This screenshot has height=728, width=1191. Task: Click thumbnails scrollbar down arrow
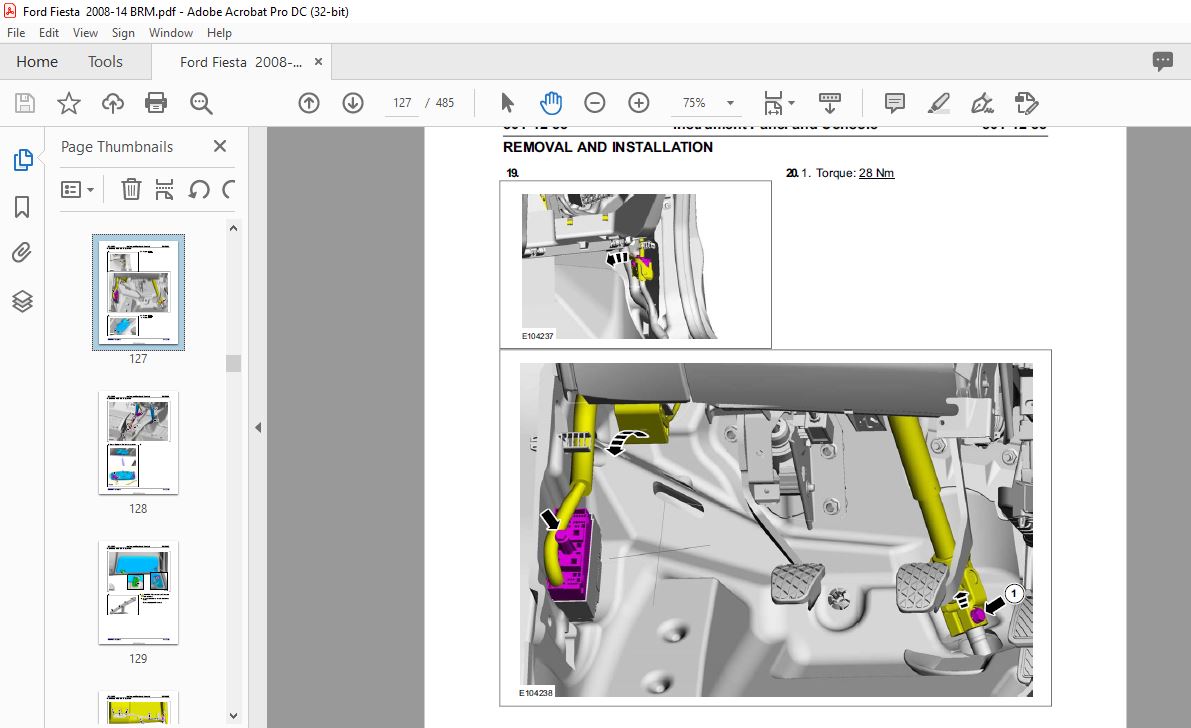(x=233, y=716)
